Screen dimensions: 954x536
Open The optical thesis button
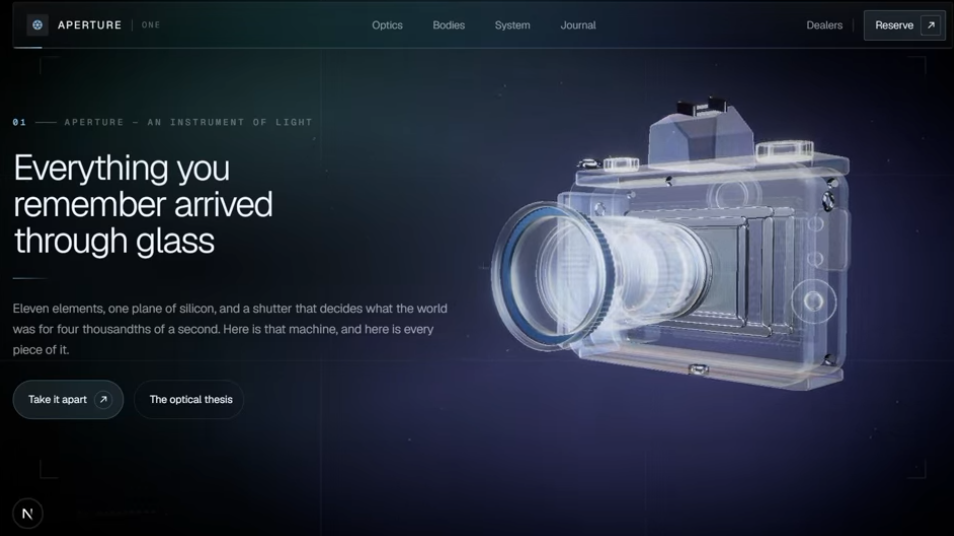click(x=189, y=400)
